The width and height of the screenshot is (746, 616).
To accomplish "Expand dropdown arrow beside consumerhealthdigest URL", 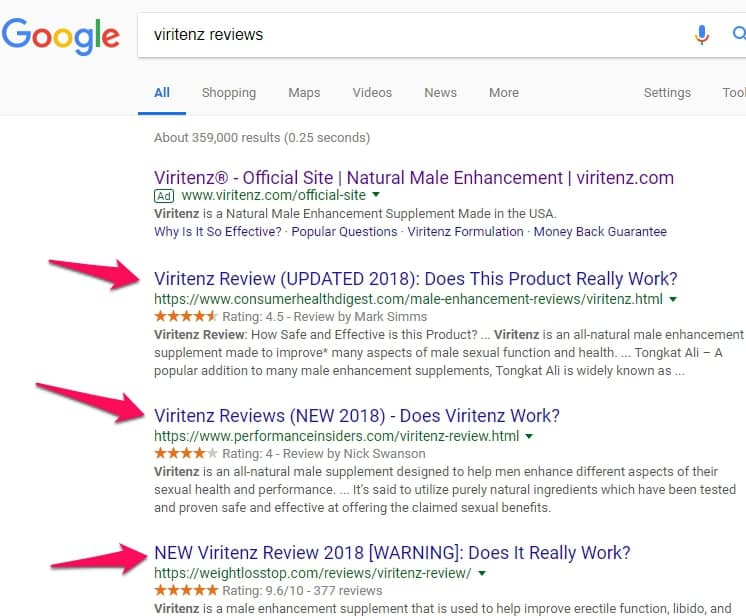I will [x=673, y=299].
